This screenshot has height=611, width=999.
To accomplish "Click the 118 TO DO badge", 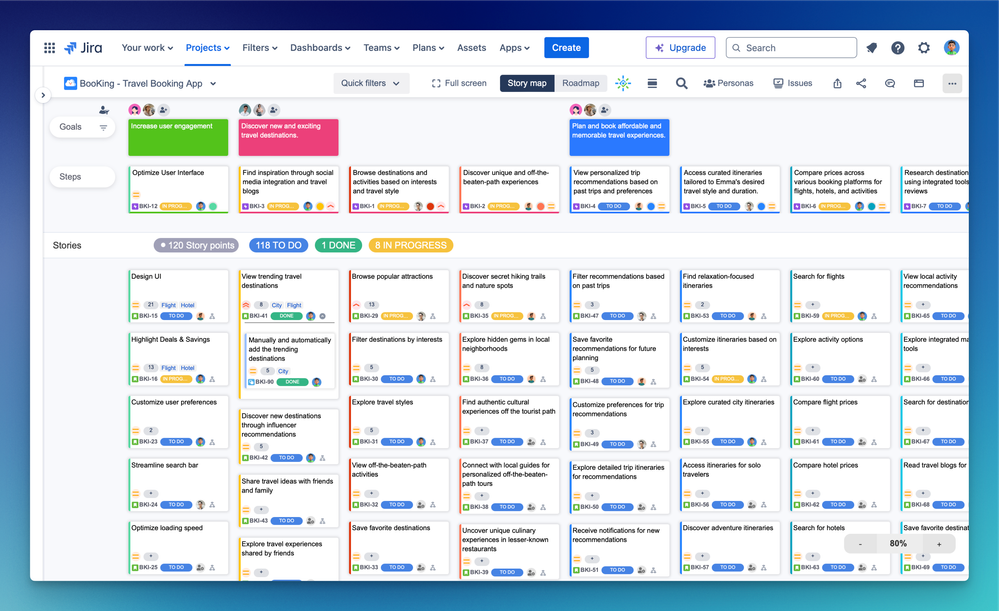I will click(x=278, y=245).
